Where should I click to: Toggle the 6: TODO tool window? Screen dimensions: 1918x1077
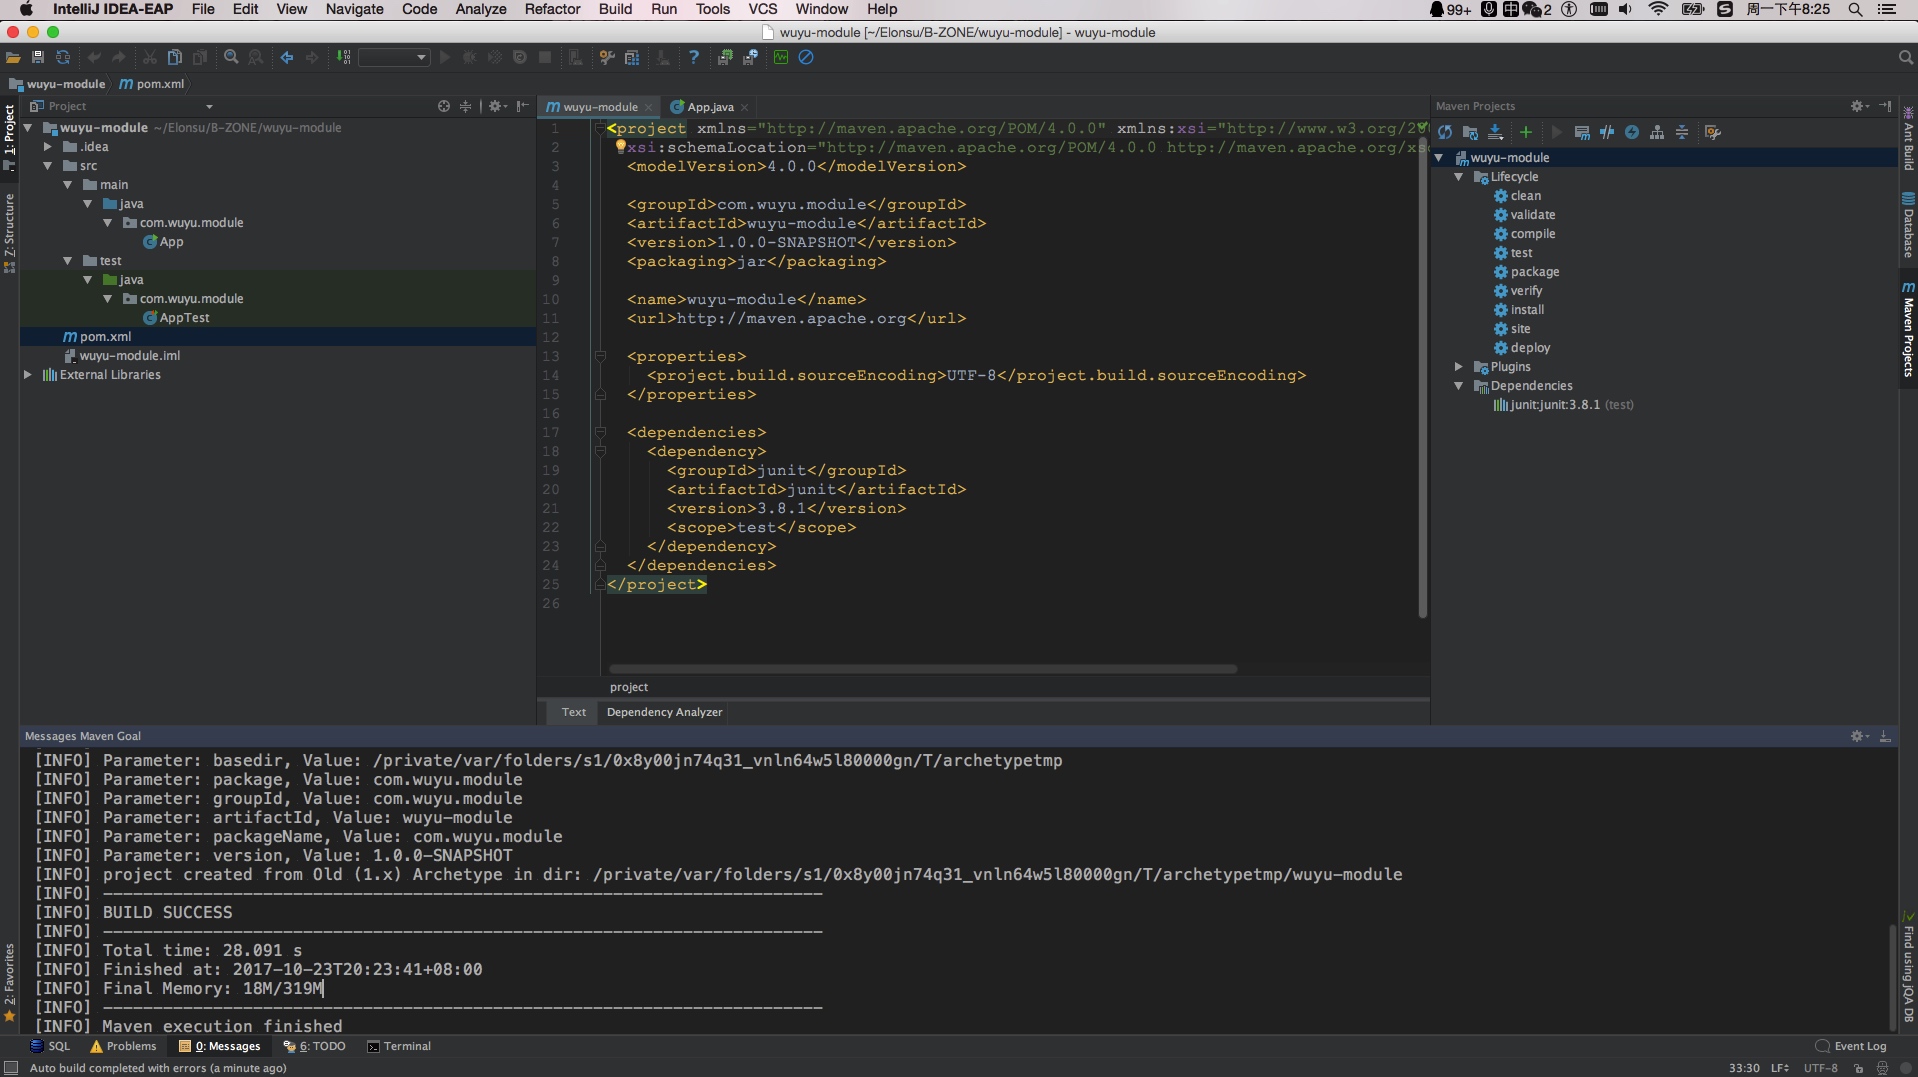pyautogui.click(x=314, y=1046)
